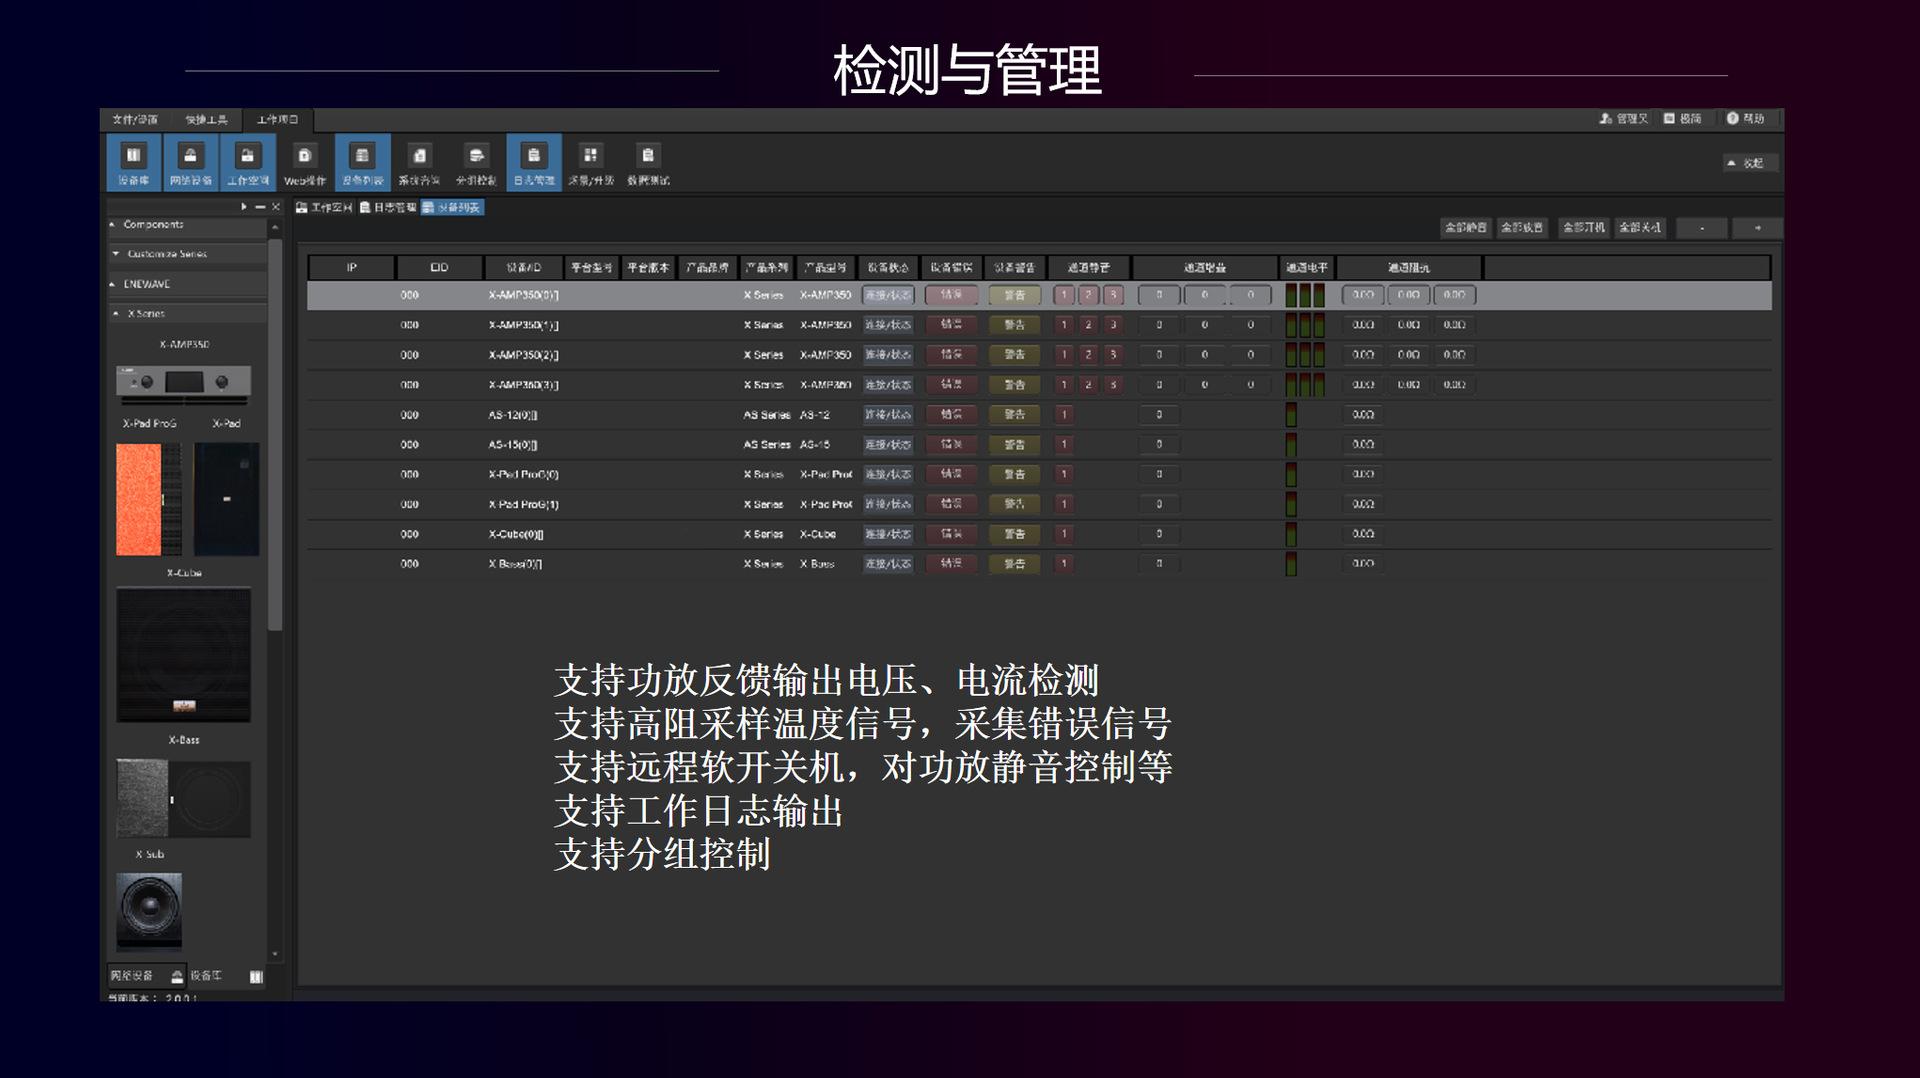Select the 网络设备 toolbar icon
The height and width of the screenshot is (1078, 1920).
click(190, 161)
